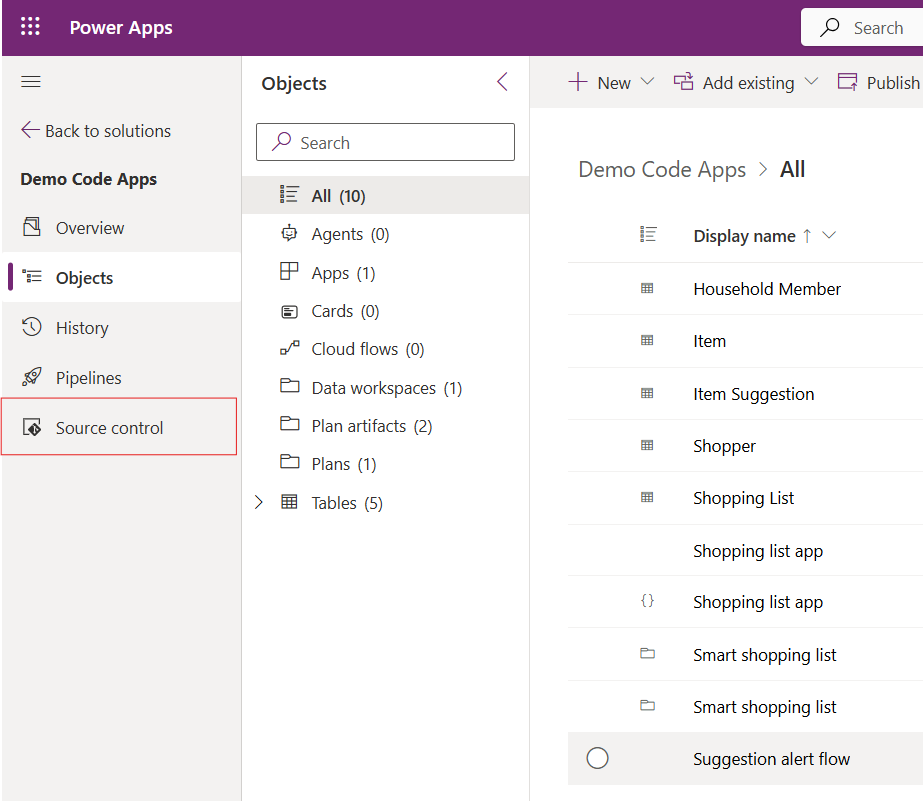
Task: Open the Objects page in sidebar
Action: 121,277
